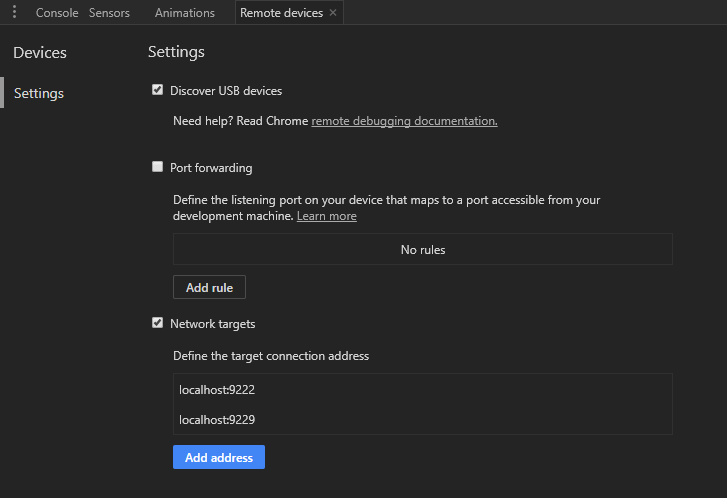727x498 pixels.
Task: Select the localhost:9229 address entry
Action: (423, 420)
